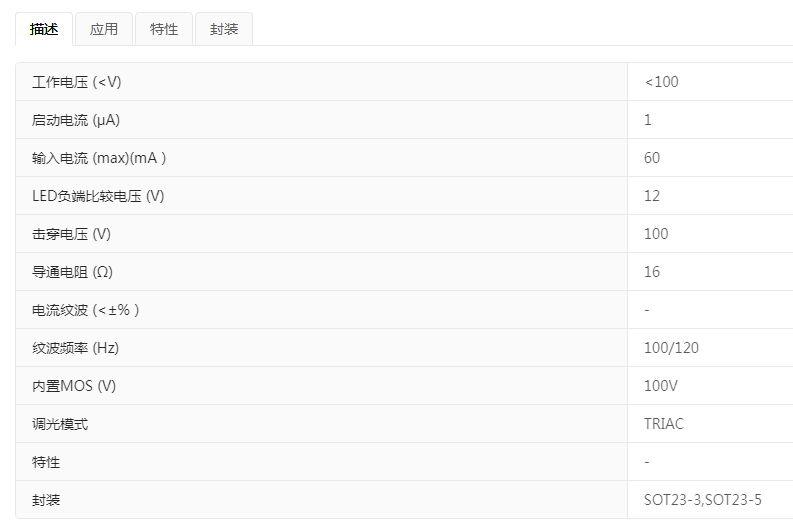Click the 100V built-in MOS value
The image size is (793, 522).
coord(660,386)
